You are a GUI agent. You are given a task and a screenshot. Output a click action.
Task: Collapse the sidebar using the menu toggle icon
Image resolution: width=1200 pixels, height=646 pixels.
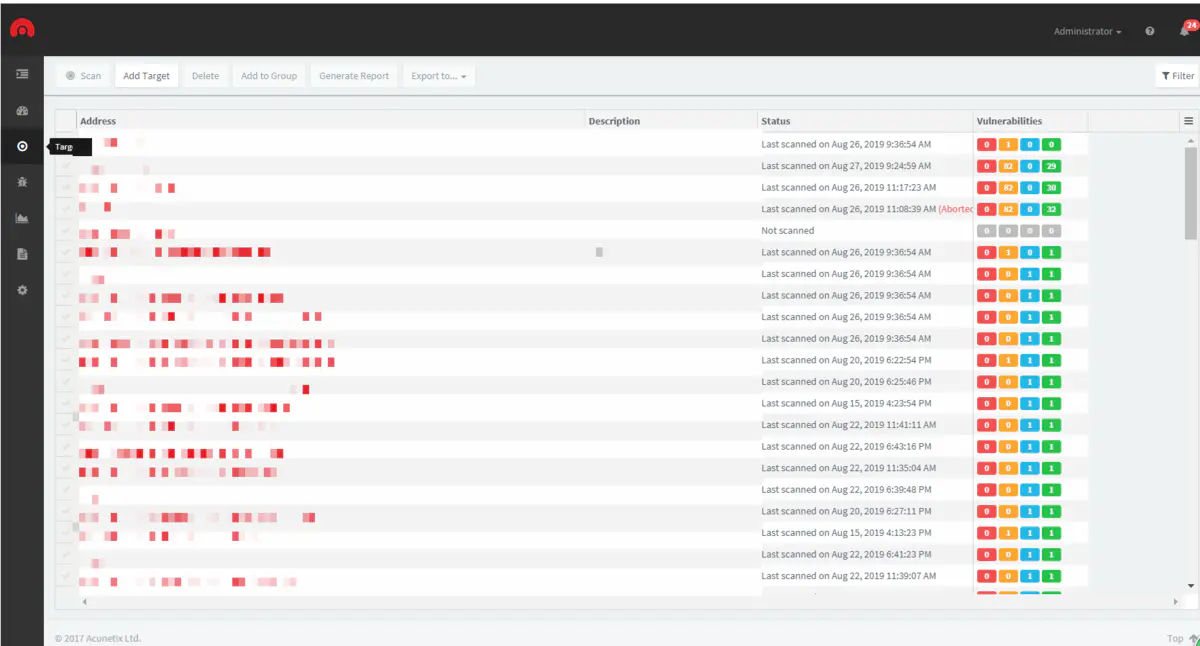pyautogui.click(x=22, y=74)
